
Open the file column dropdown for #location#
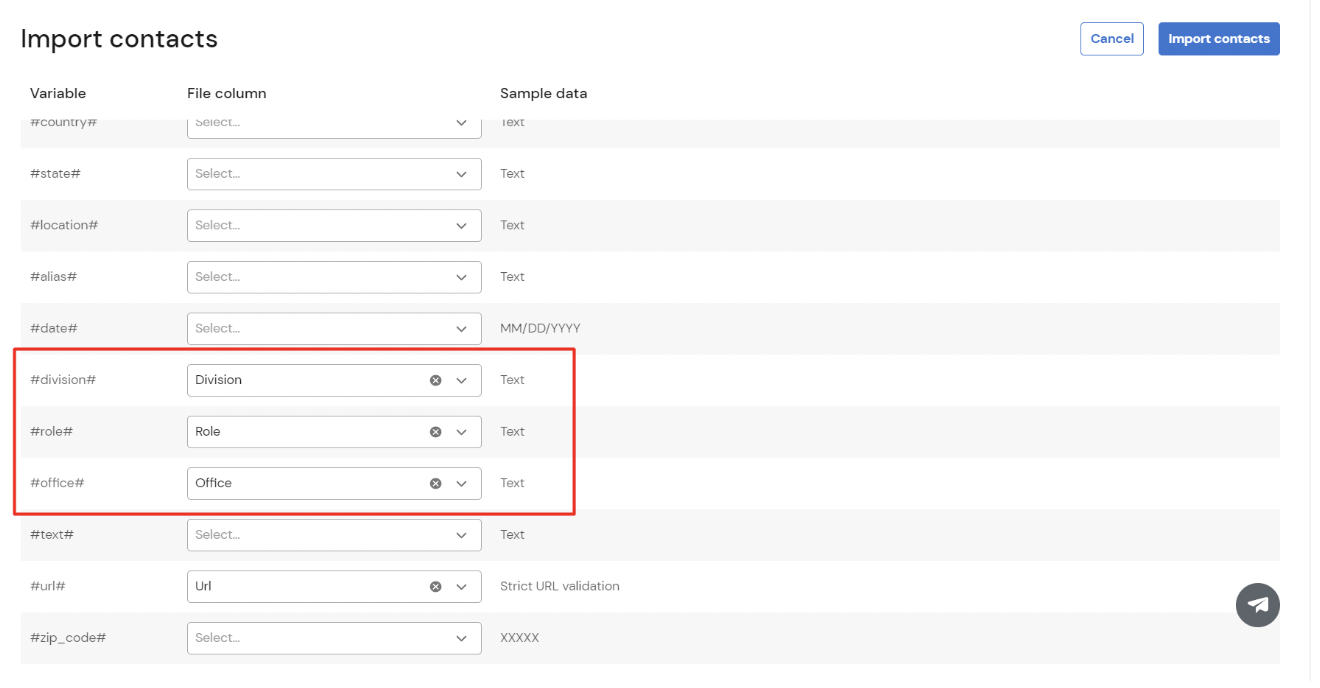click(x=333, y=225)
